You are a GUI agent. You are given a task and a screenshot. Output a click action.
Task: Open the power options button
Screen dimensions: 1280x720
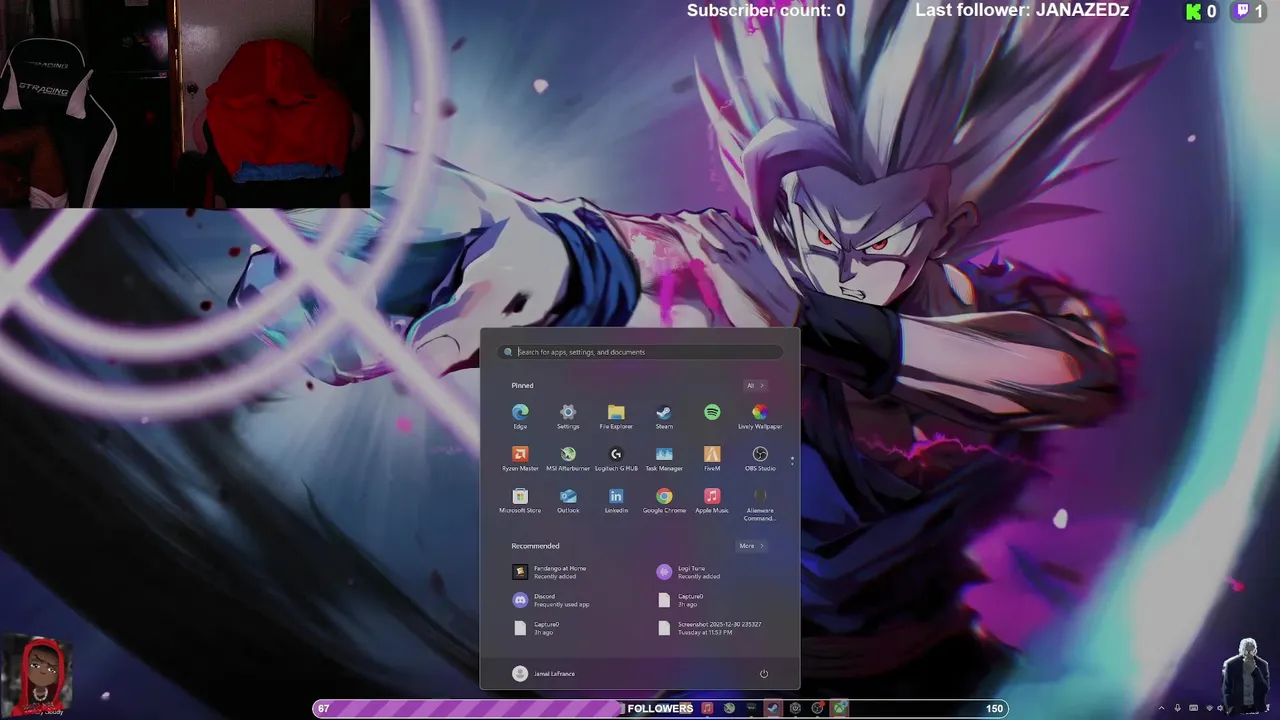point(764,673)
